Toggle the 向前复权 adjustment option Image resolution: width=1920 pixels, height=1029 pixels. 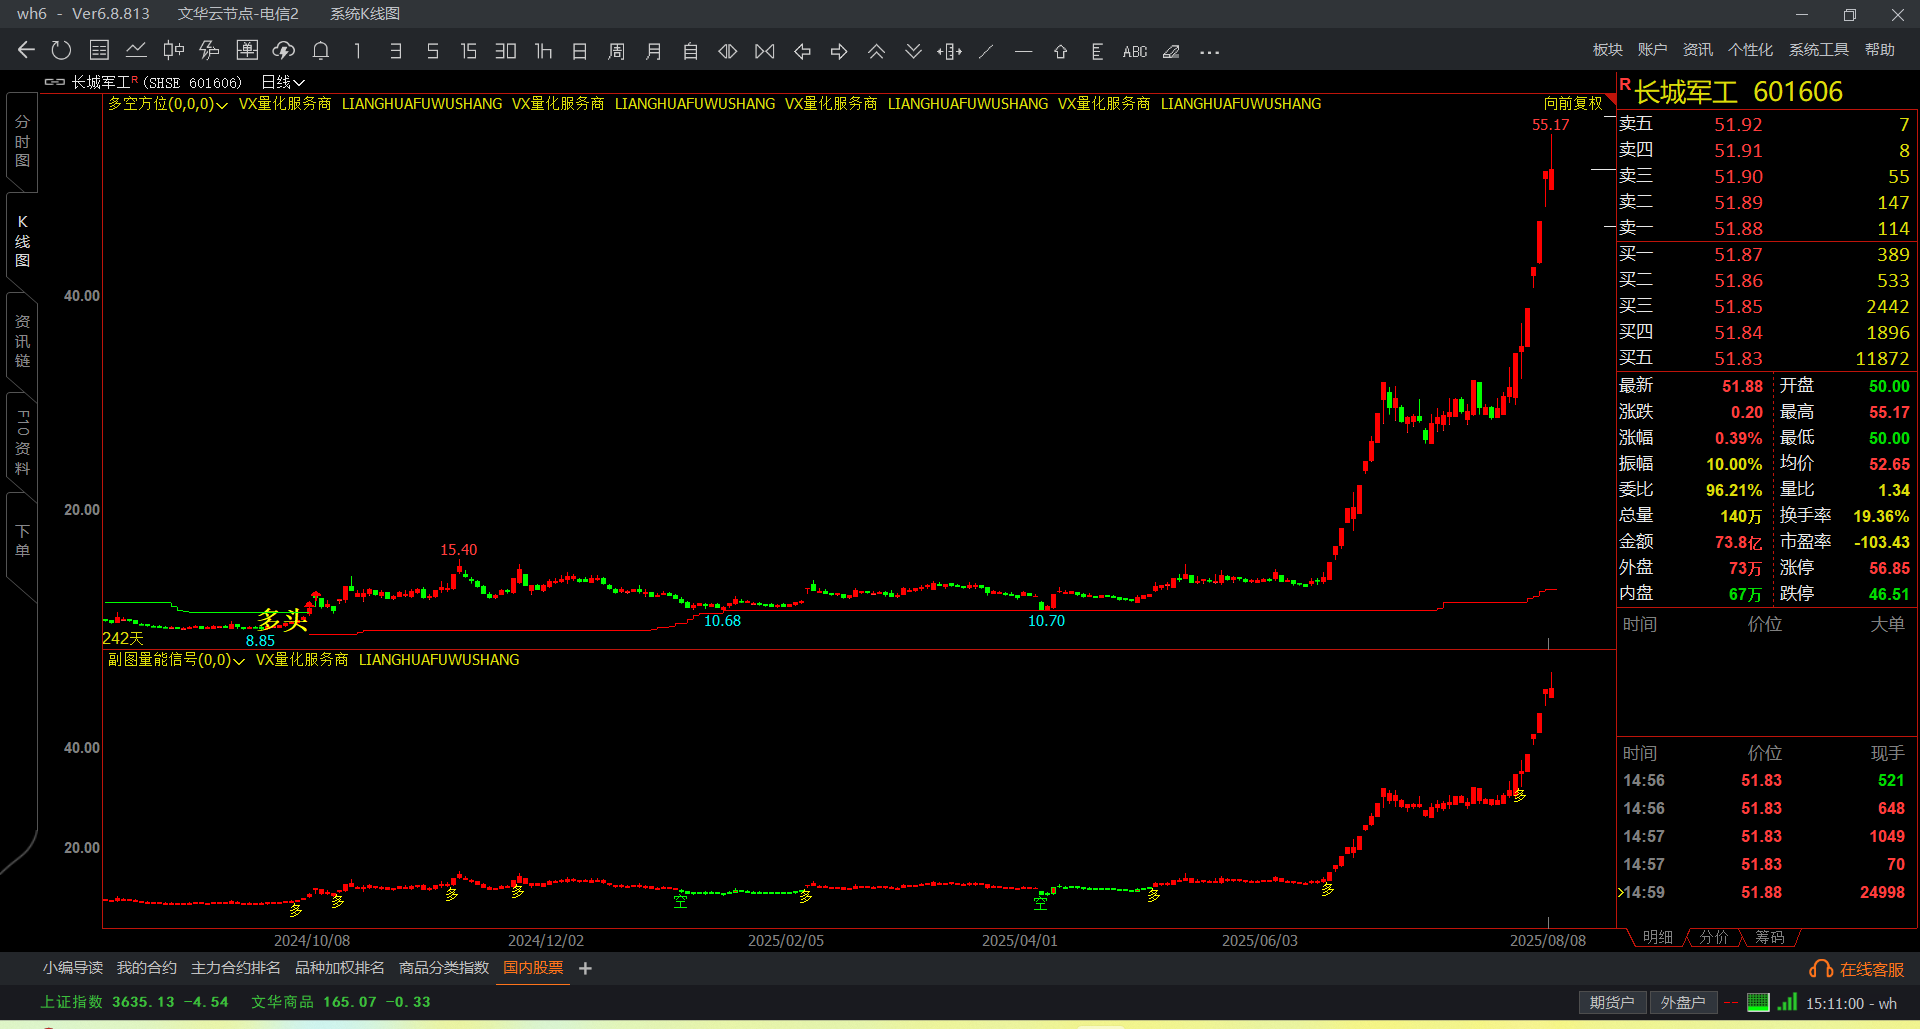coord(1573,104)
